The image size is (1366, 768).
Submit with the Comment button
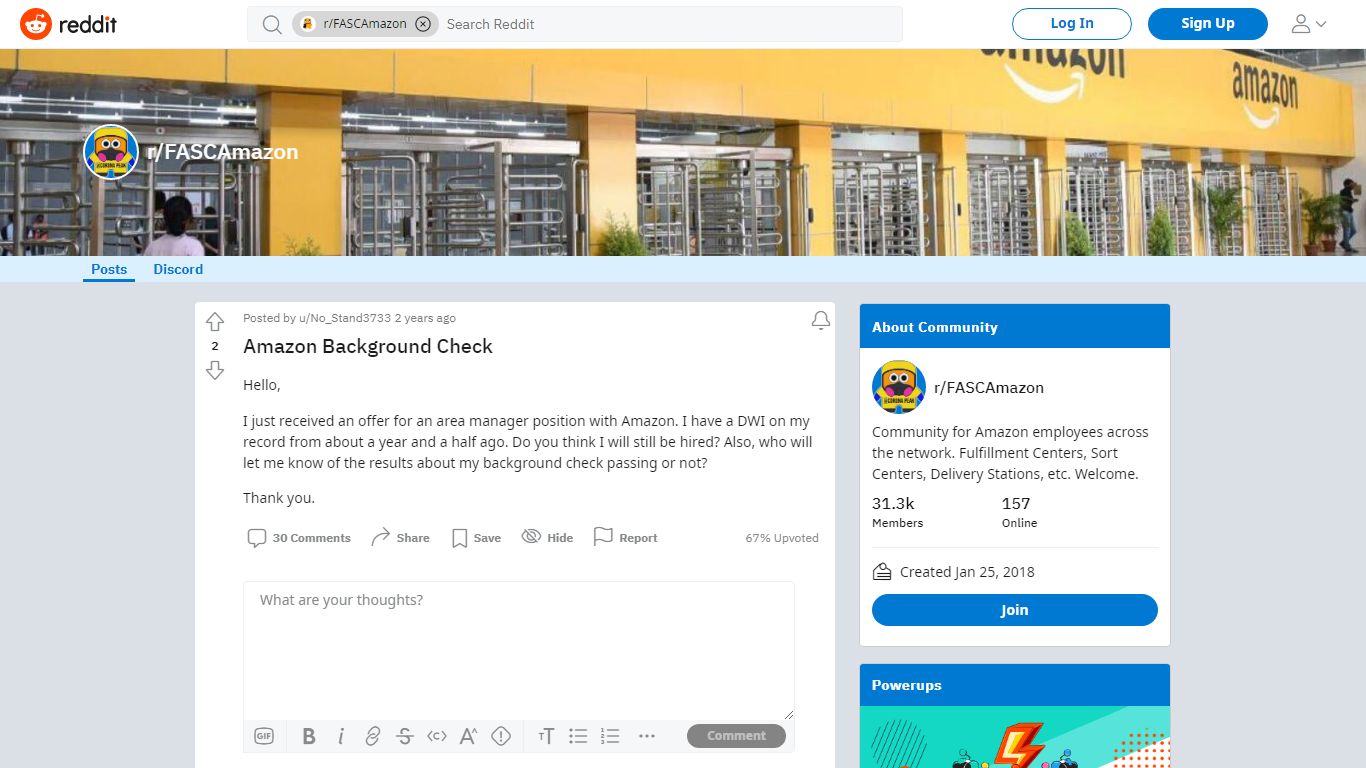[736, 736]
